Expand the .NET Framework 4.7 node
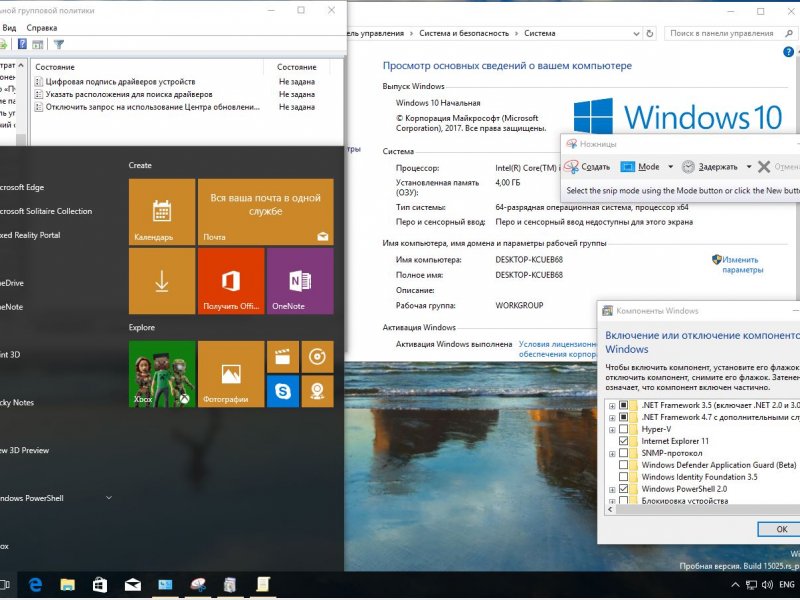The width and height of the screenshot is (800, 600). click(x=612, y=418)
